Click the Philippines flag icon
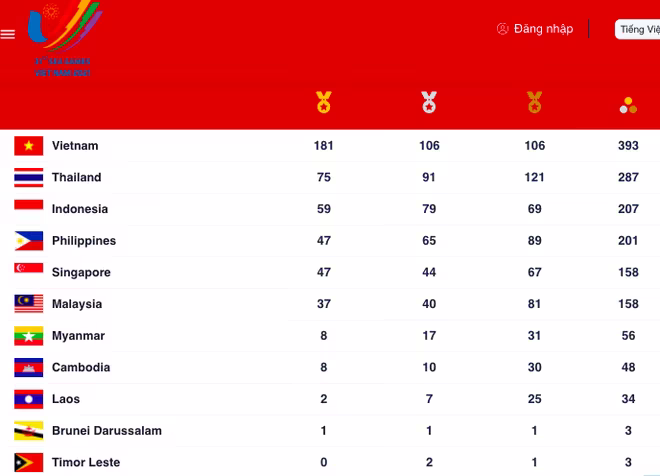This screenshot has height=476, width=660. coord(28,241)
